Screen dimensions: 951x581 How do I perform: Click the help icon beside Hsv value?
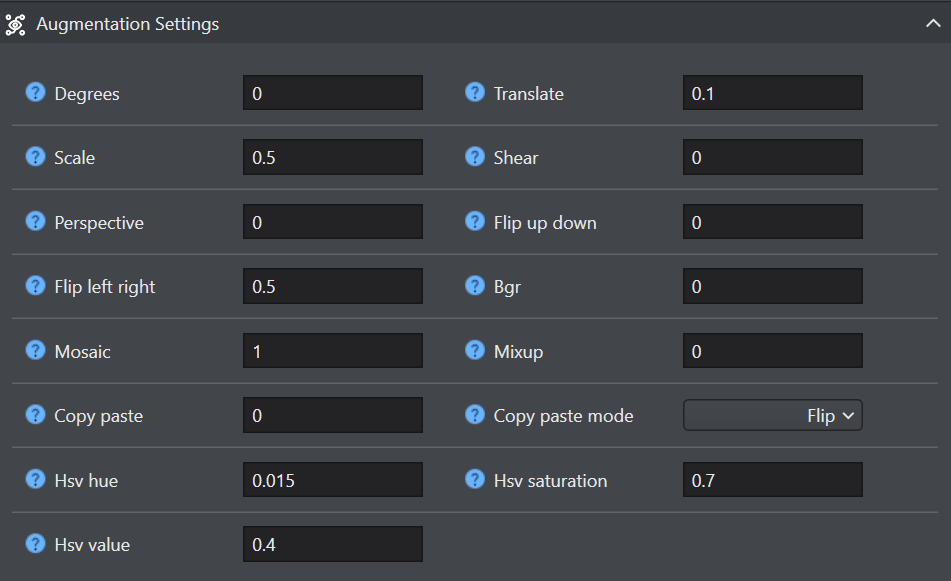[x=35, y=544]
